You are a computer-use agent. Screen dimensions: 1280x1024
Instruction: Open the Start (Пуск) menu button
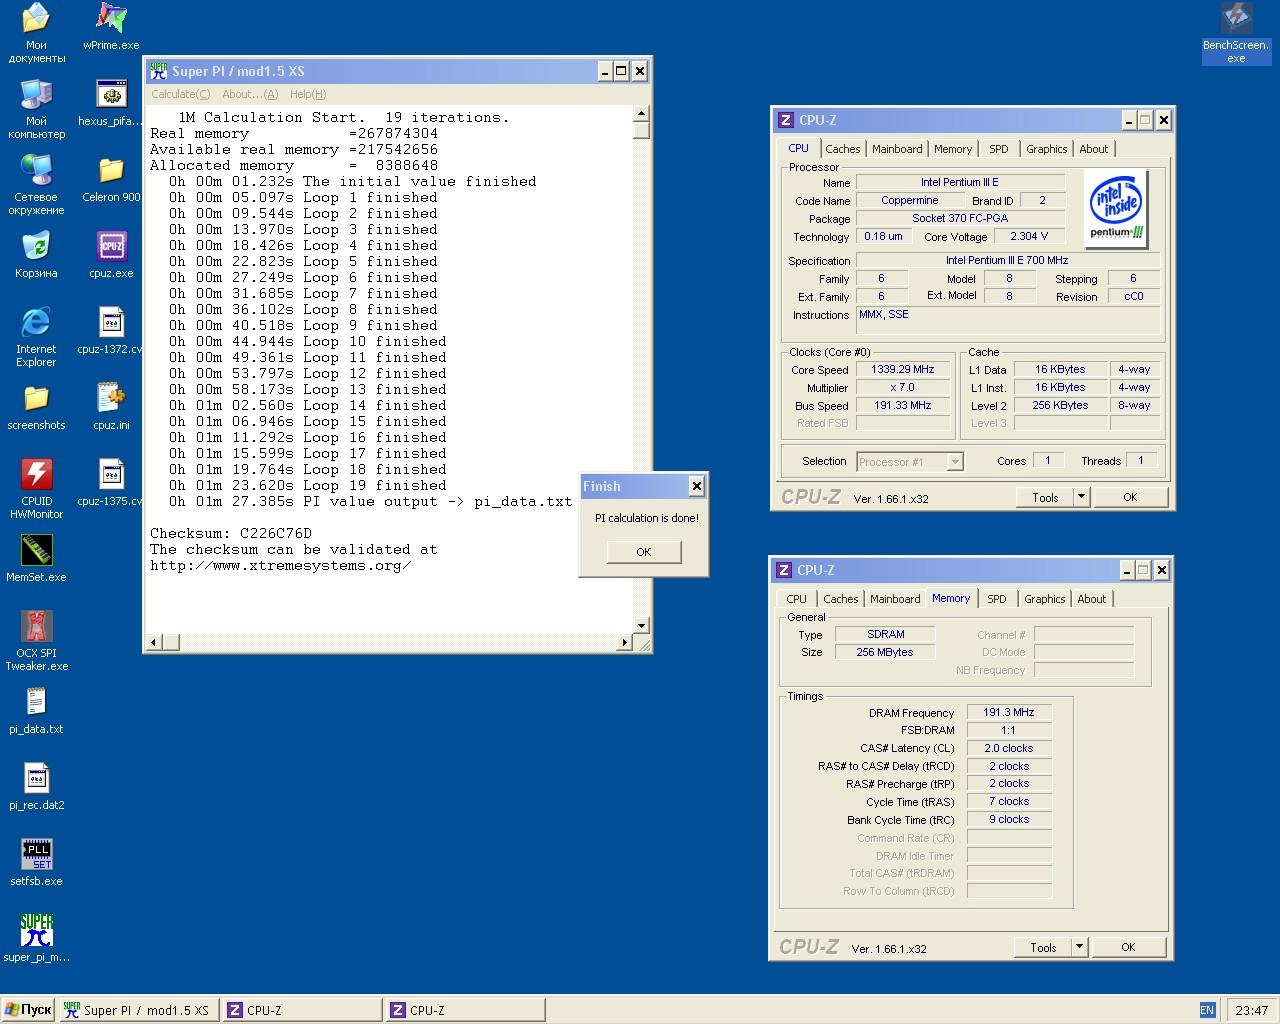28,1010
